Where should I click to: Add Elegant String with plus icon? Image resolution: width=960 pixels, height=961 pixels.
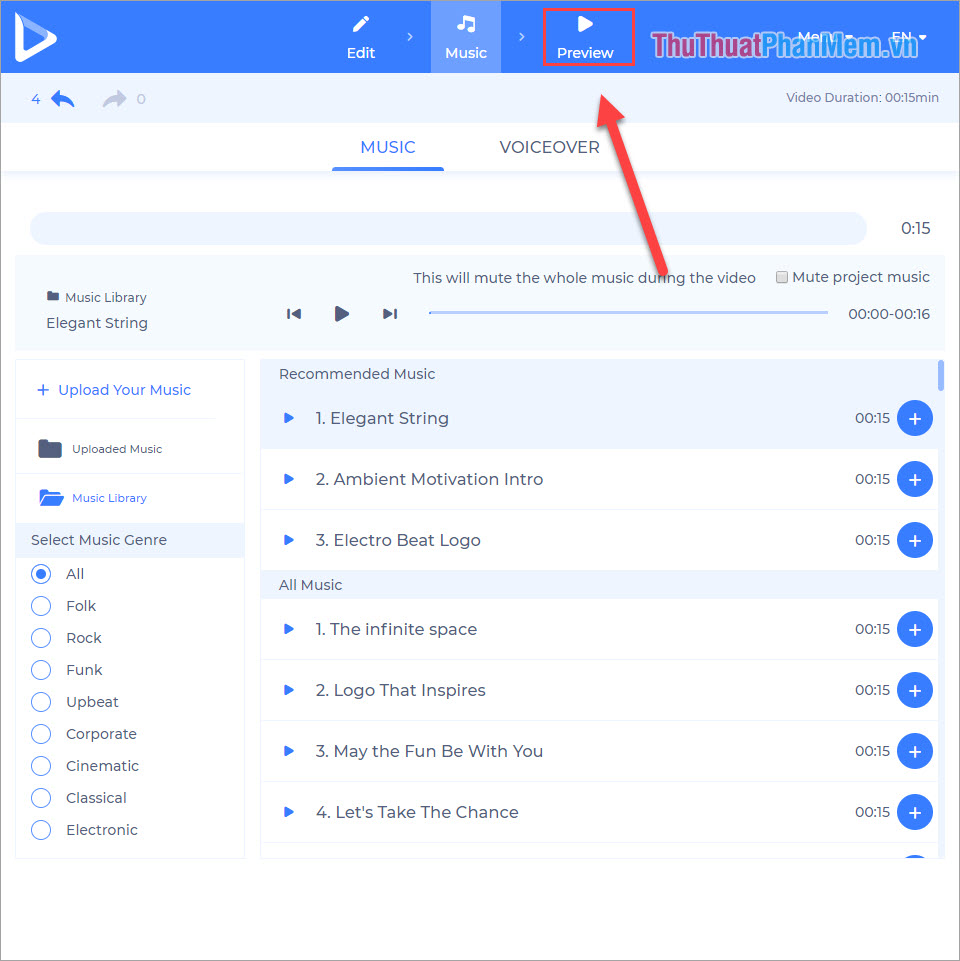coord(914,418)
